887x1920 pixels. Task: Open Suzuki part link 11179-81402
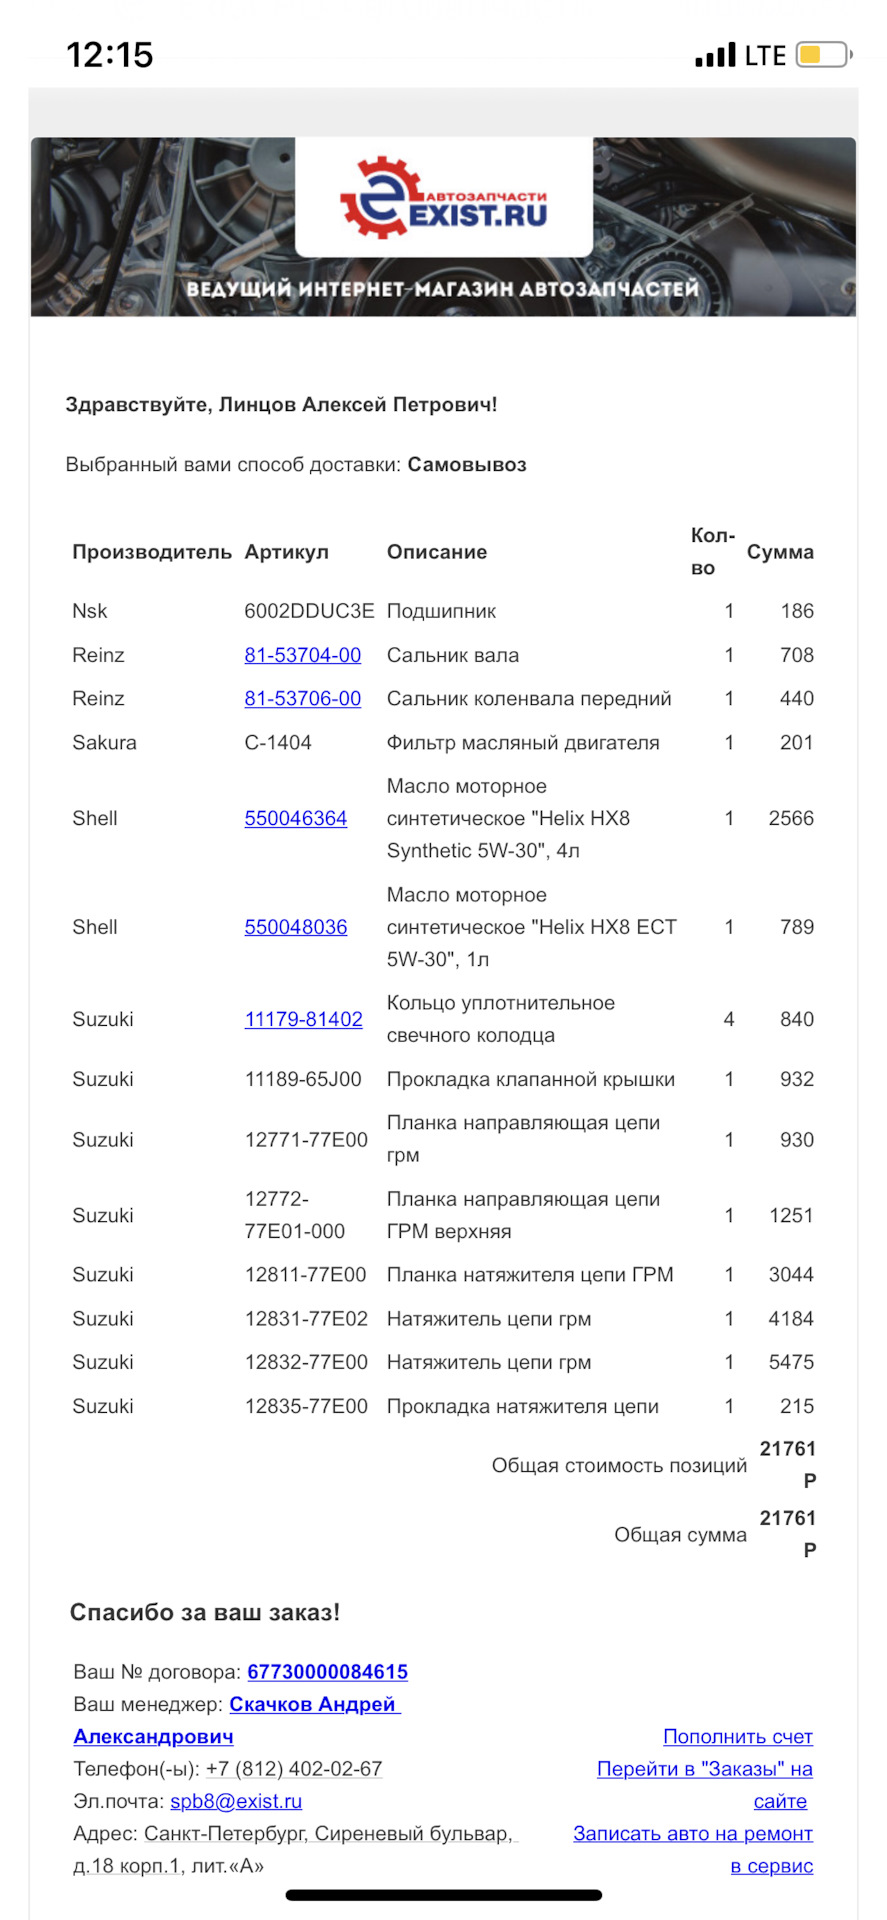click(303, 1020)
